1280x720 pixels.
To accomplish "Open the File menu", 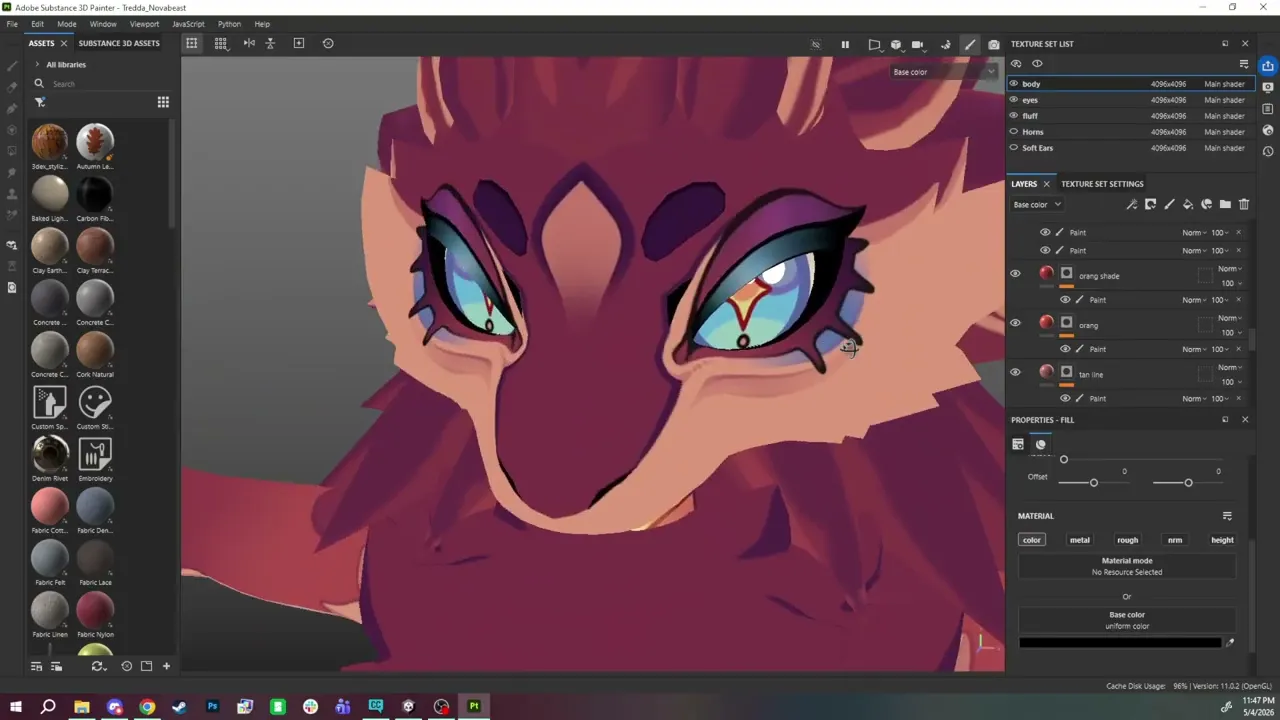I will point(12,24).
